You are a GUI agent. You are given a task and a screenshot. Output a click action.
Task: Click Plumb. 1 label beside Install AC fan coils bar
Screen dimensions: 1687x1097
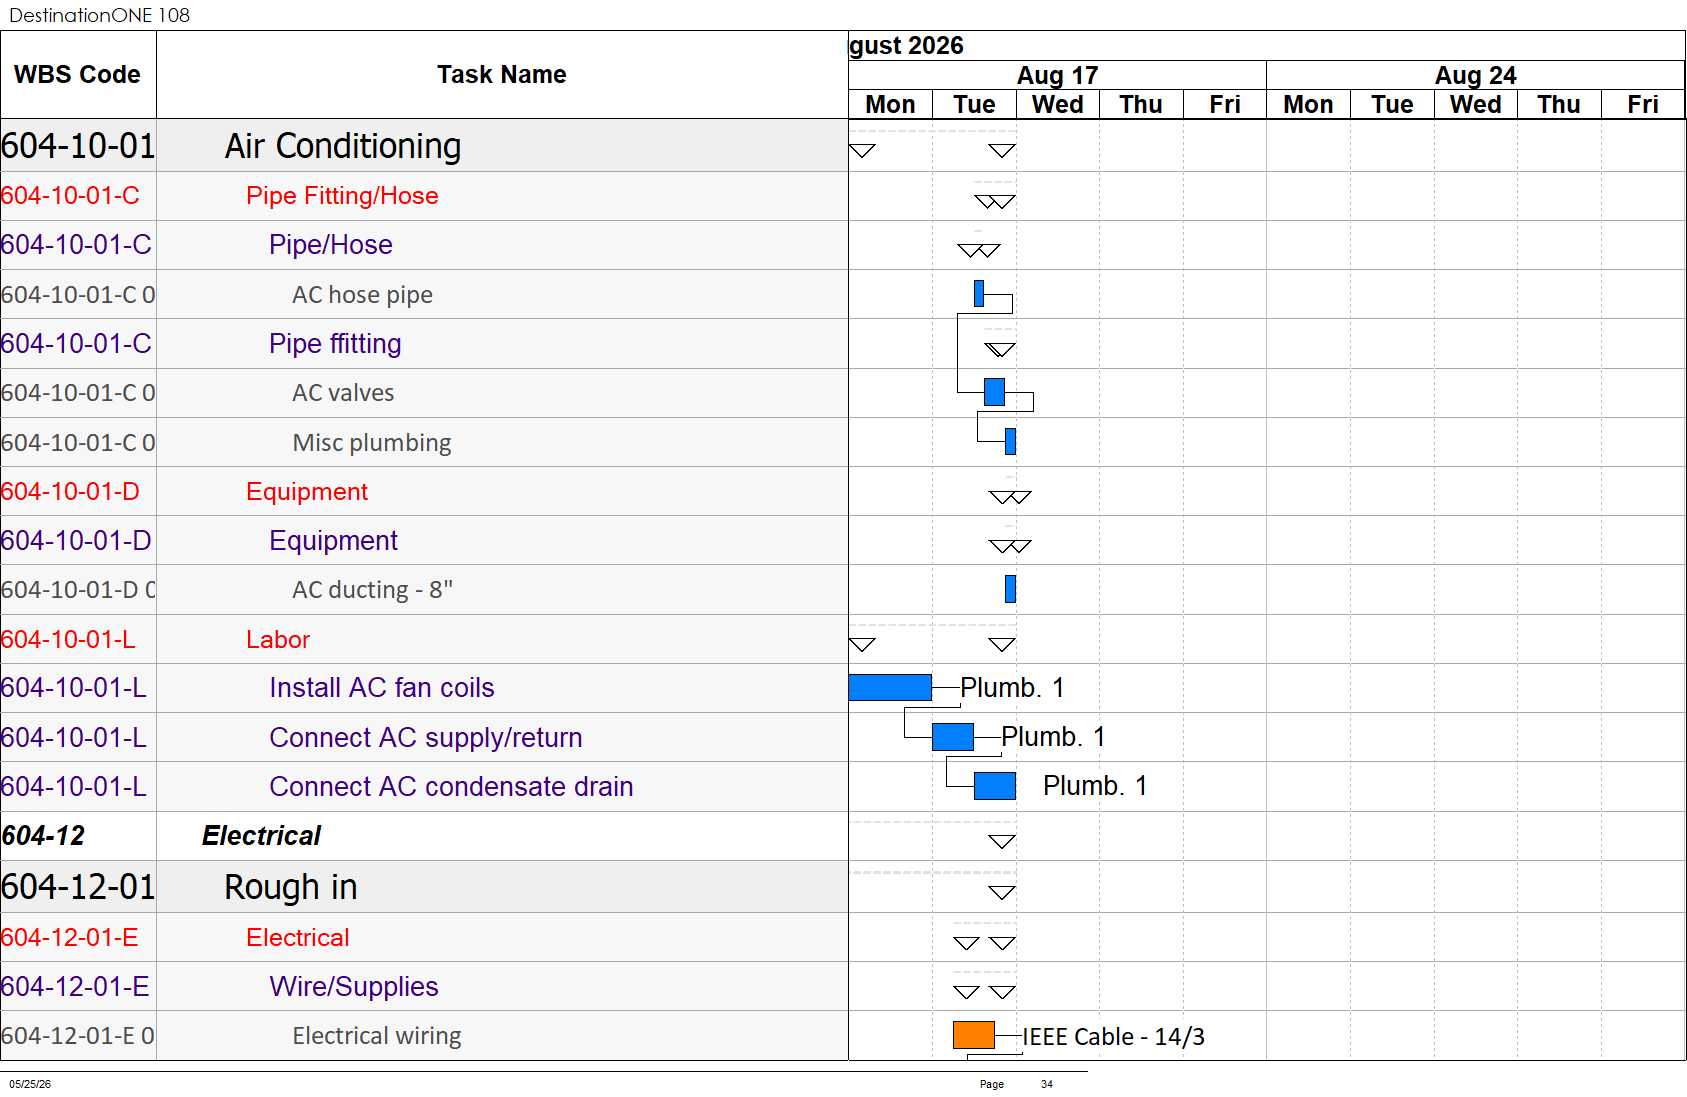coord(1012,688)
